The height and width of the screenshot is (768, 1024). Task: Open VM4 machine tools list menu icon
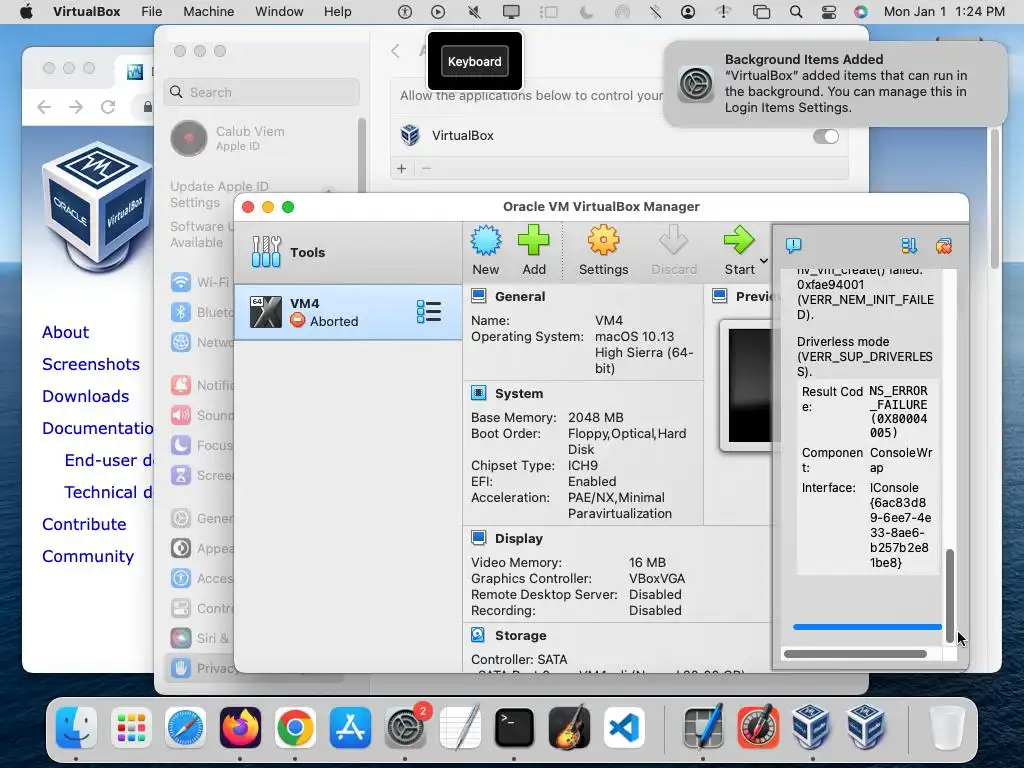pyautogui.click(x=429, y=312)
